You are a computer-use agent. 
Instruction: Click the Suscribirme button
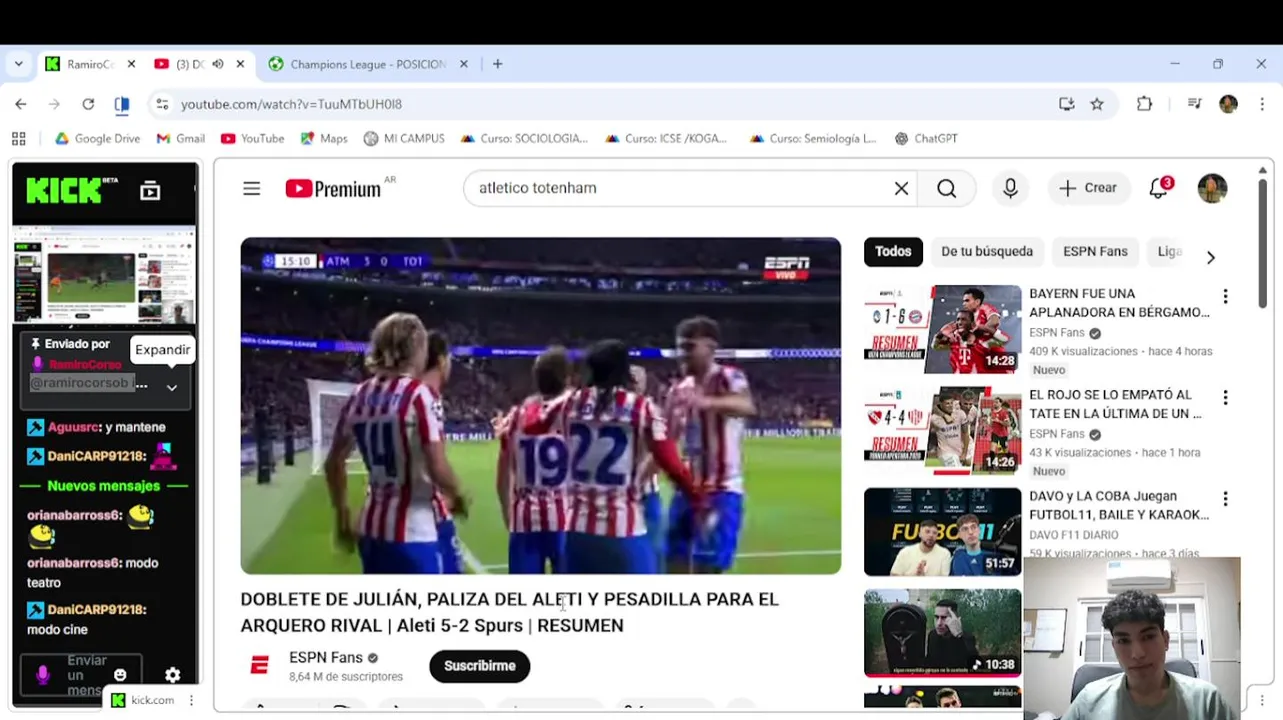479,666
